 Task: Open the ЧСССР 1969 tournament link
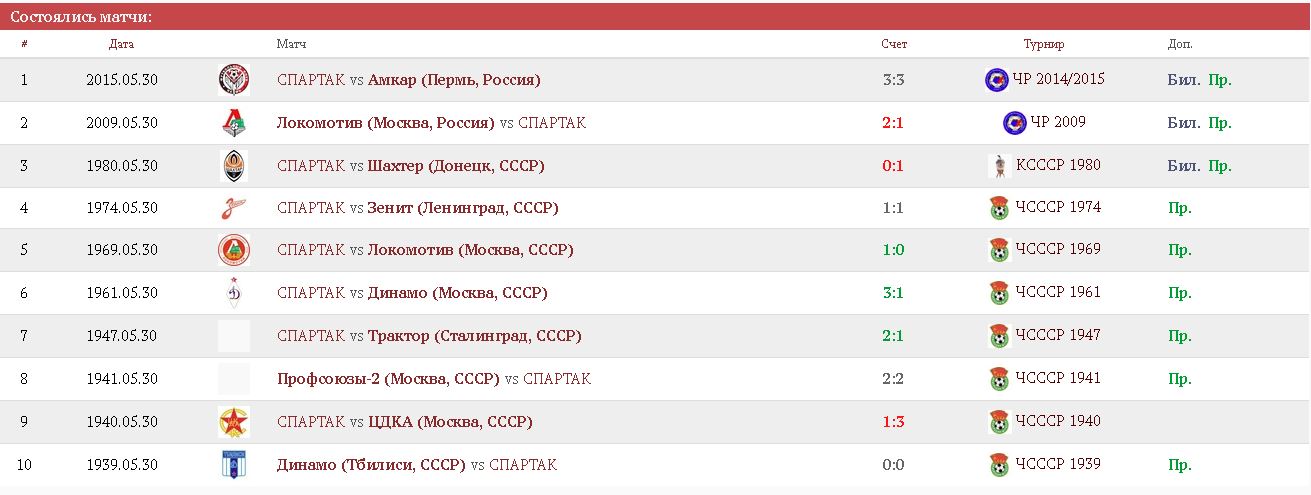point(1058,249)
